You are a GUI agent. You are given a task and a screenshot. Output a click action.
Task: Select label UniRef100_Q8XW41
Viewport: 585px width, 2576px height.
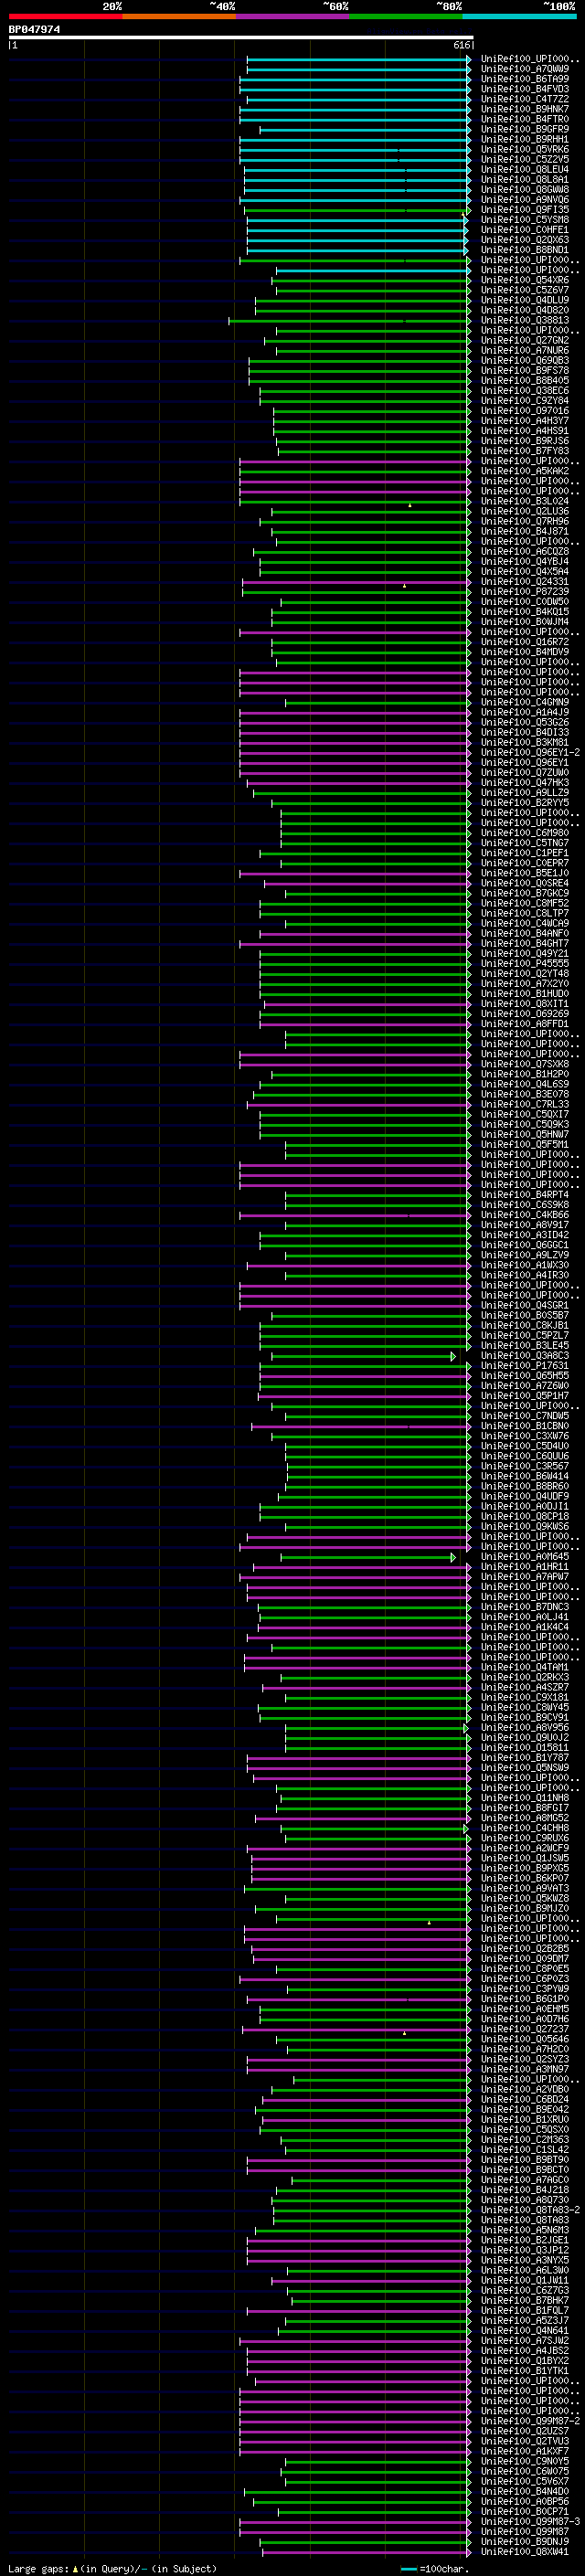point(524,2553)
